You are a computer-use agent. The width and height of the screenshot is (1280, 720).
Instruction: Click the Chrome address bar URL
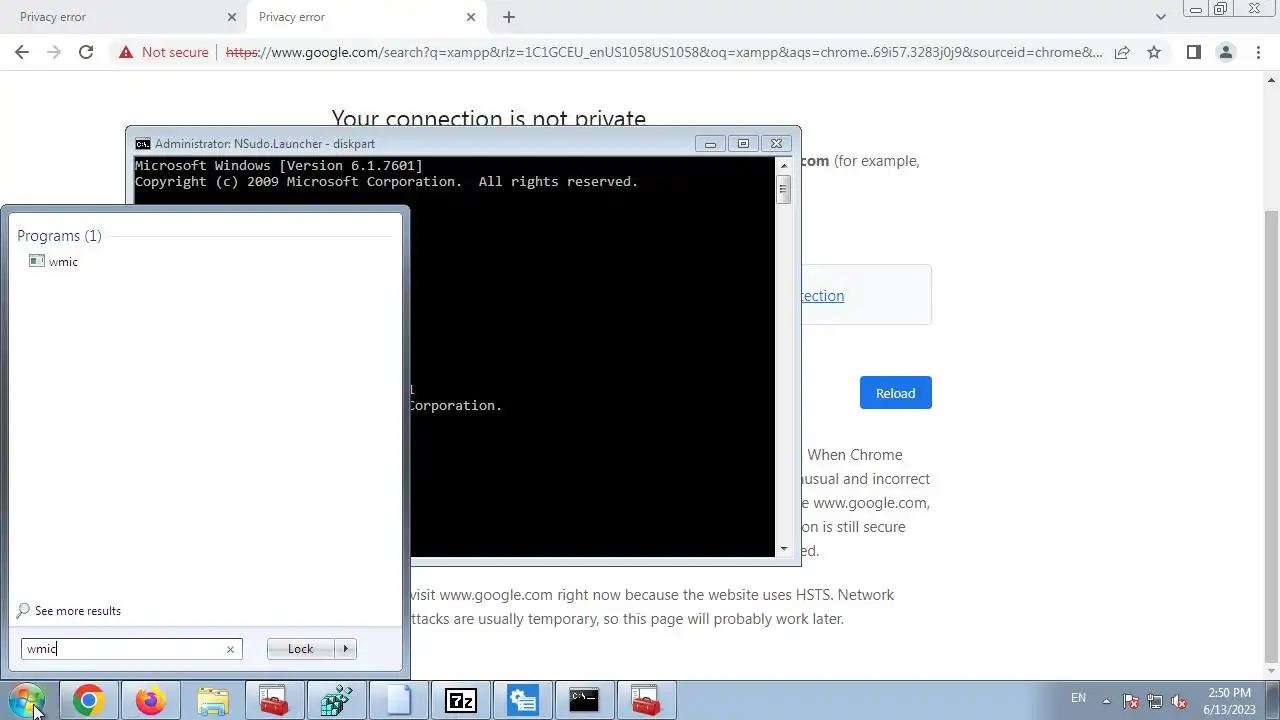coord(664,52)
